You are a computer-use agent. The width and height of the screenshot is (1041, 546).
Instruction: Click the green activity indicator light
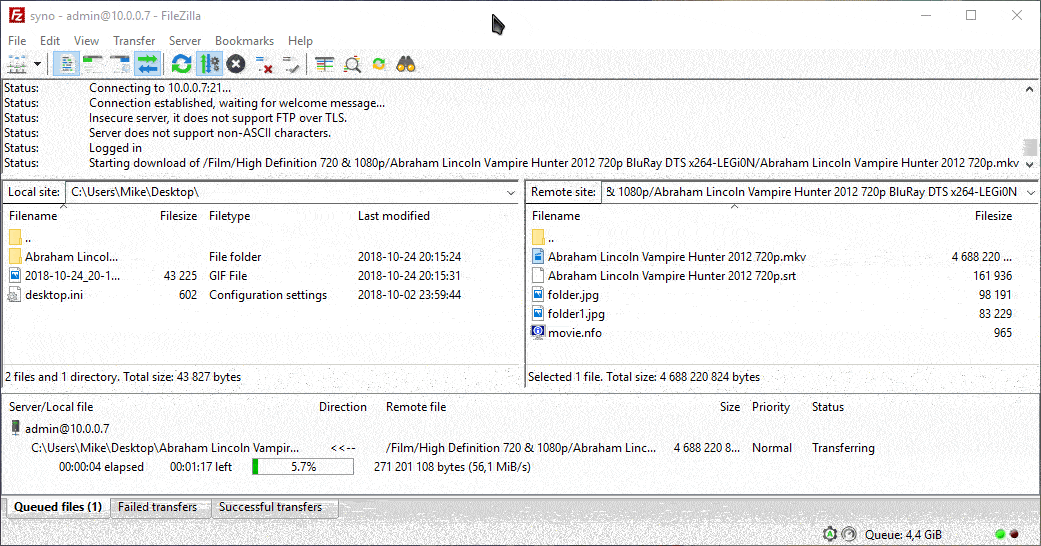(x=1001, y=534)
